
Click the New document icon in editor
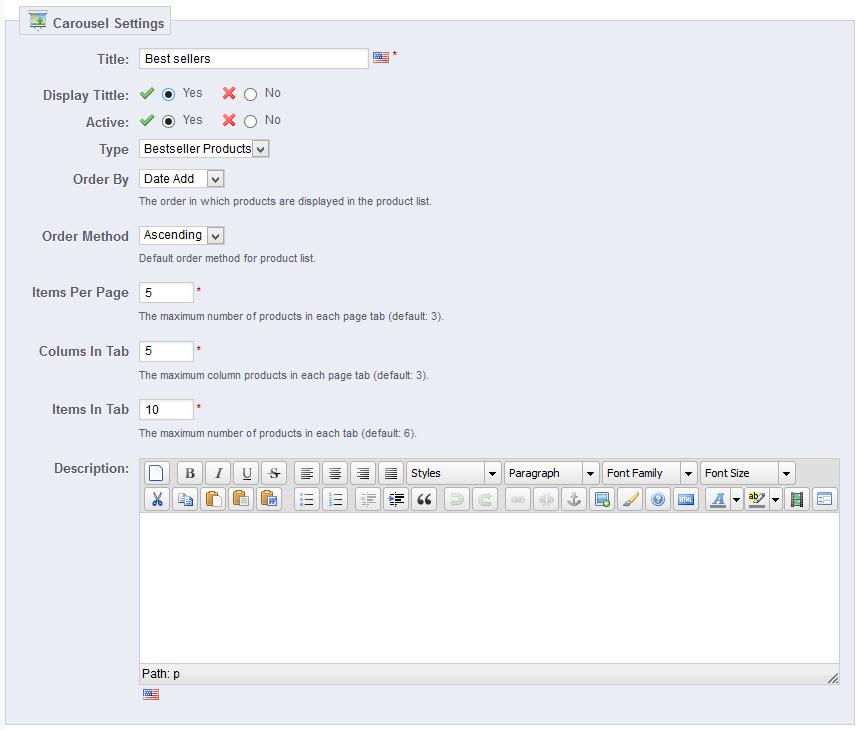point(157,473)
